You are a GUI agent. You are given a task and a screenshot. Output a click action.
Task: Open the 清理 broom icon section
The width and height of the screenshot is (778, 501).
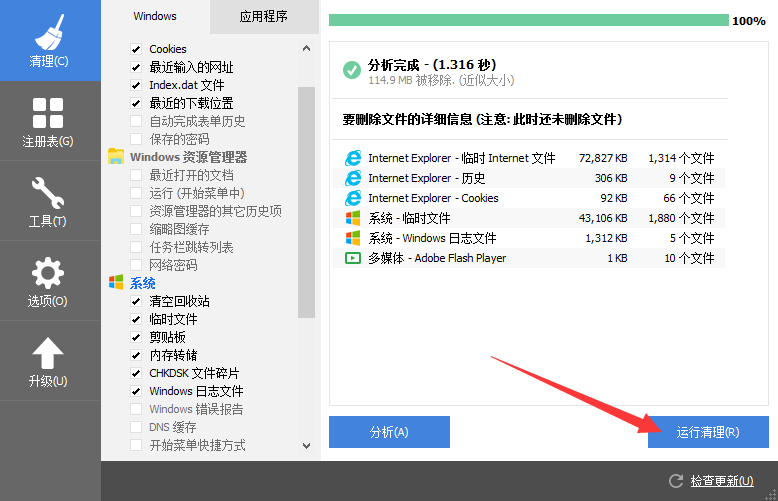[x=49, y=40]
